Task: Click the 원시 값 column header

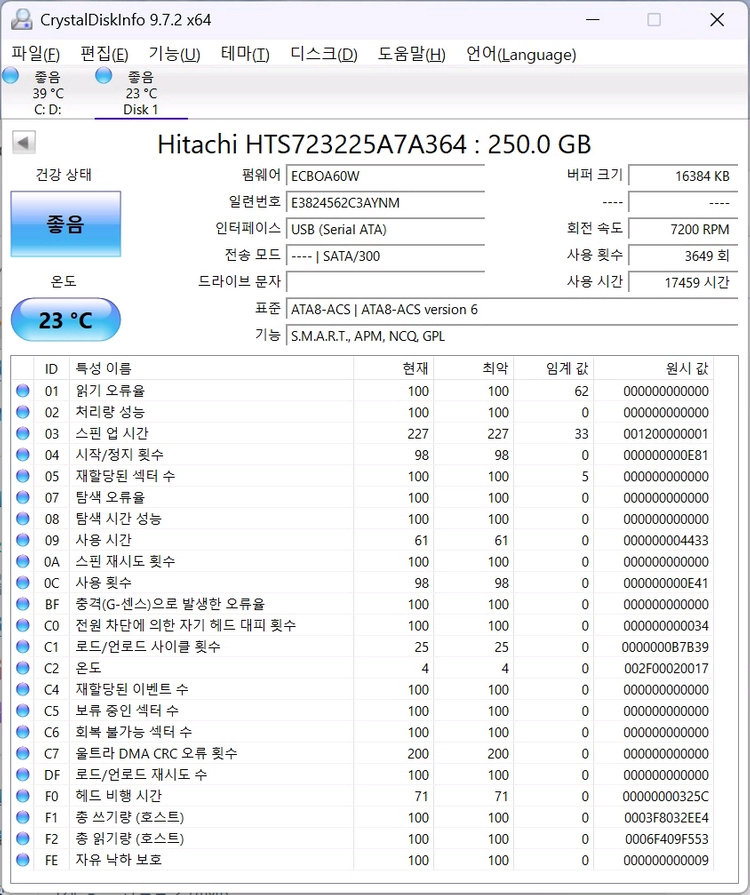Action: (x=654, y=368)
